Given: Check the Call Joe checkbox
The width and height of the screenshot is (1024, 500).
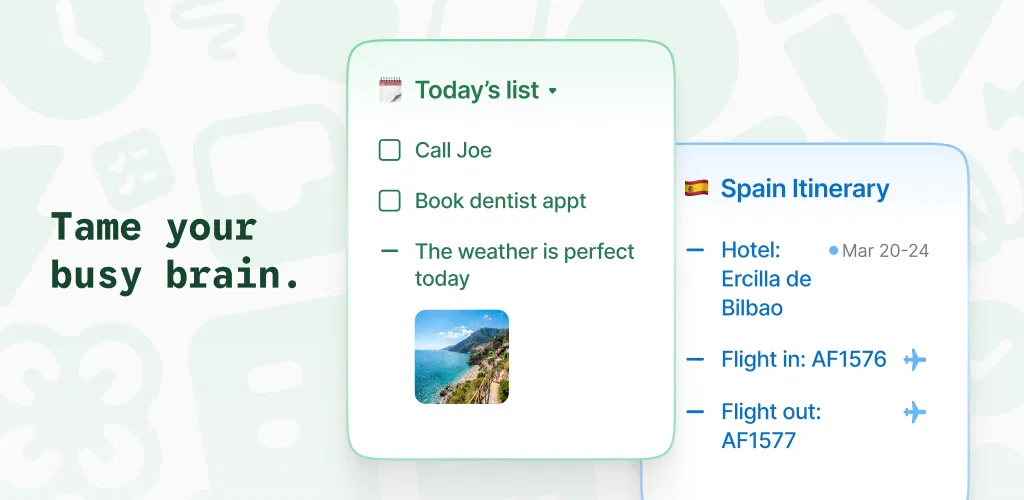Looking at the screenshot, I should pos(389,150).
